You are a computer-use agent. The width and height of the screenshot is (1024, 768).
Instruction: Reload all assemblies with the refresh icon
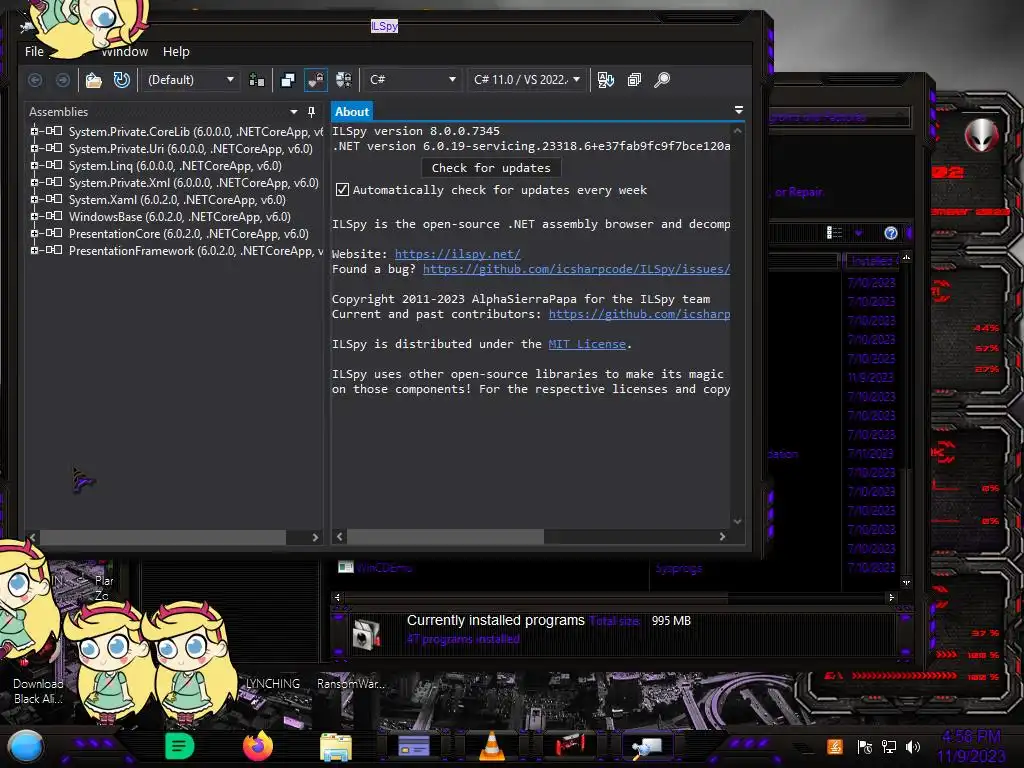coord(121,80)
